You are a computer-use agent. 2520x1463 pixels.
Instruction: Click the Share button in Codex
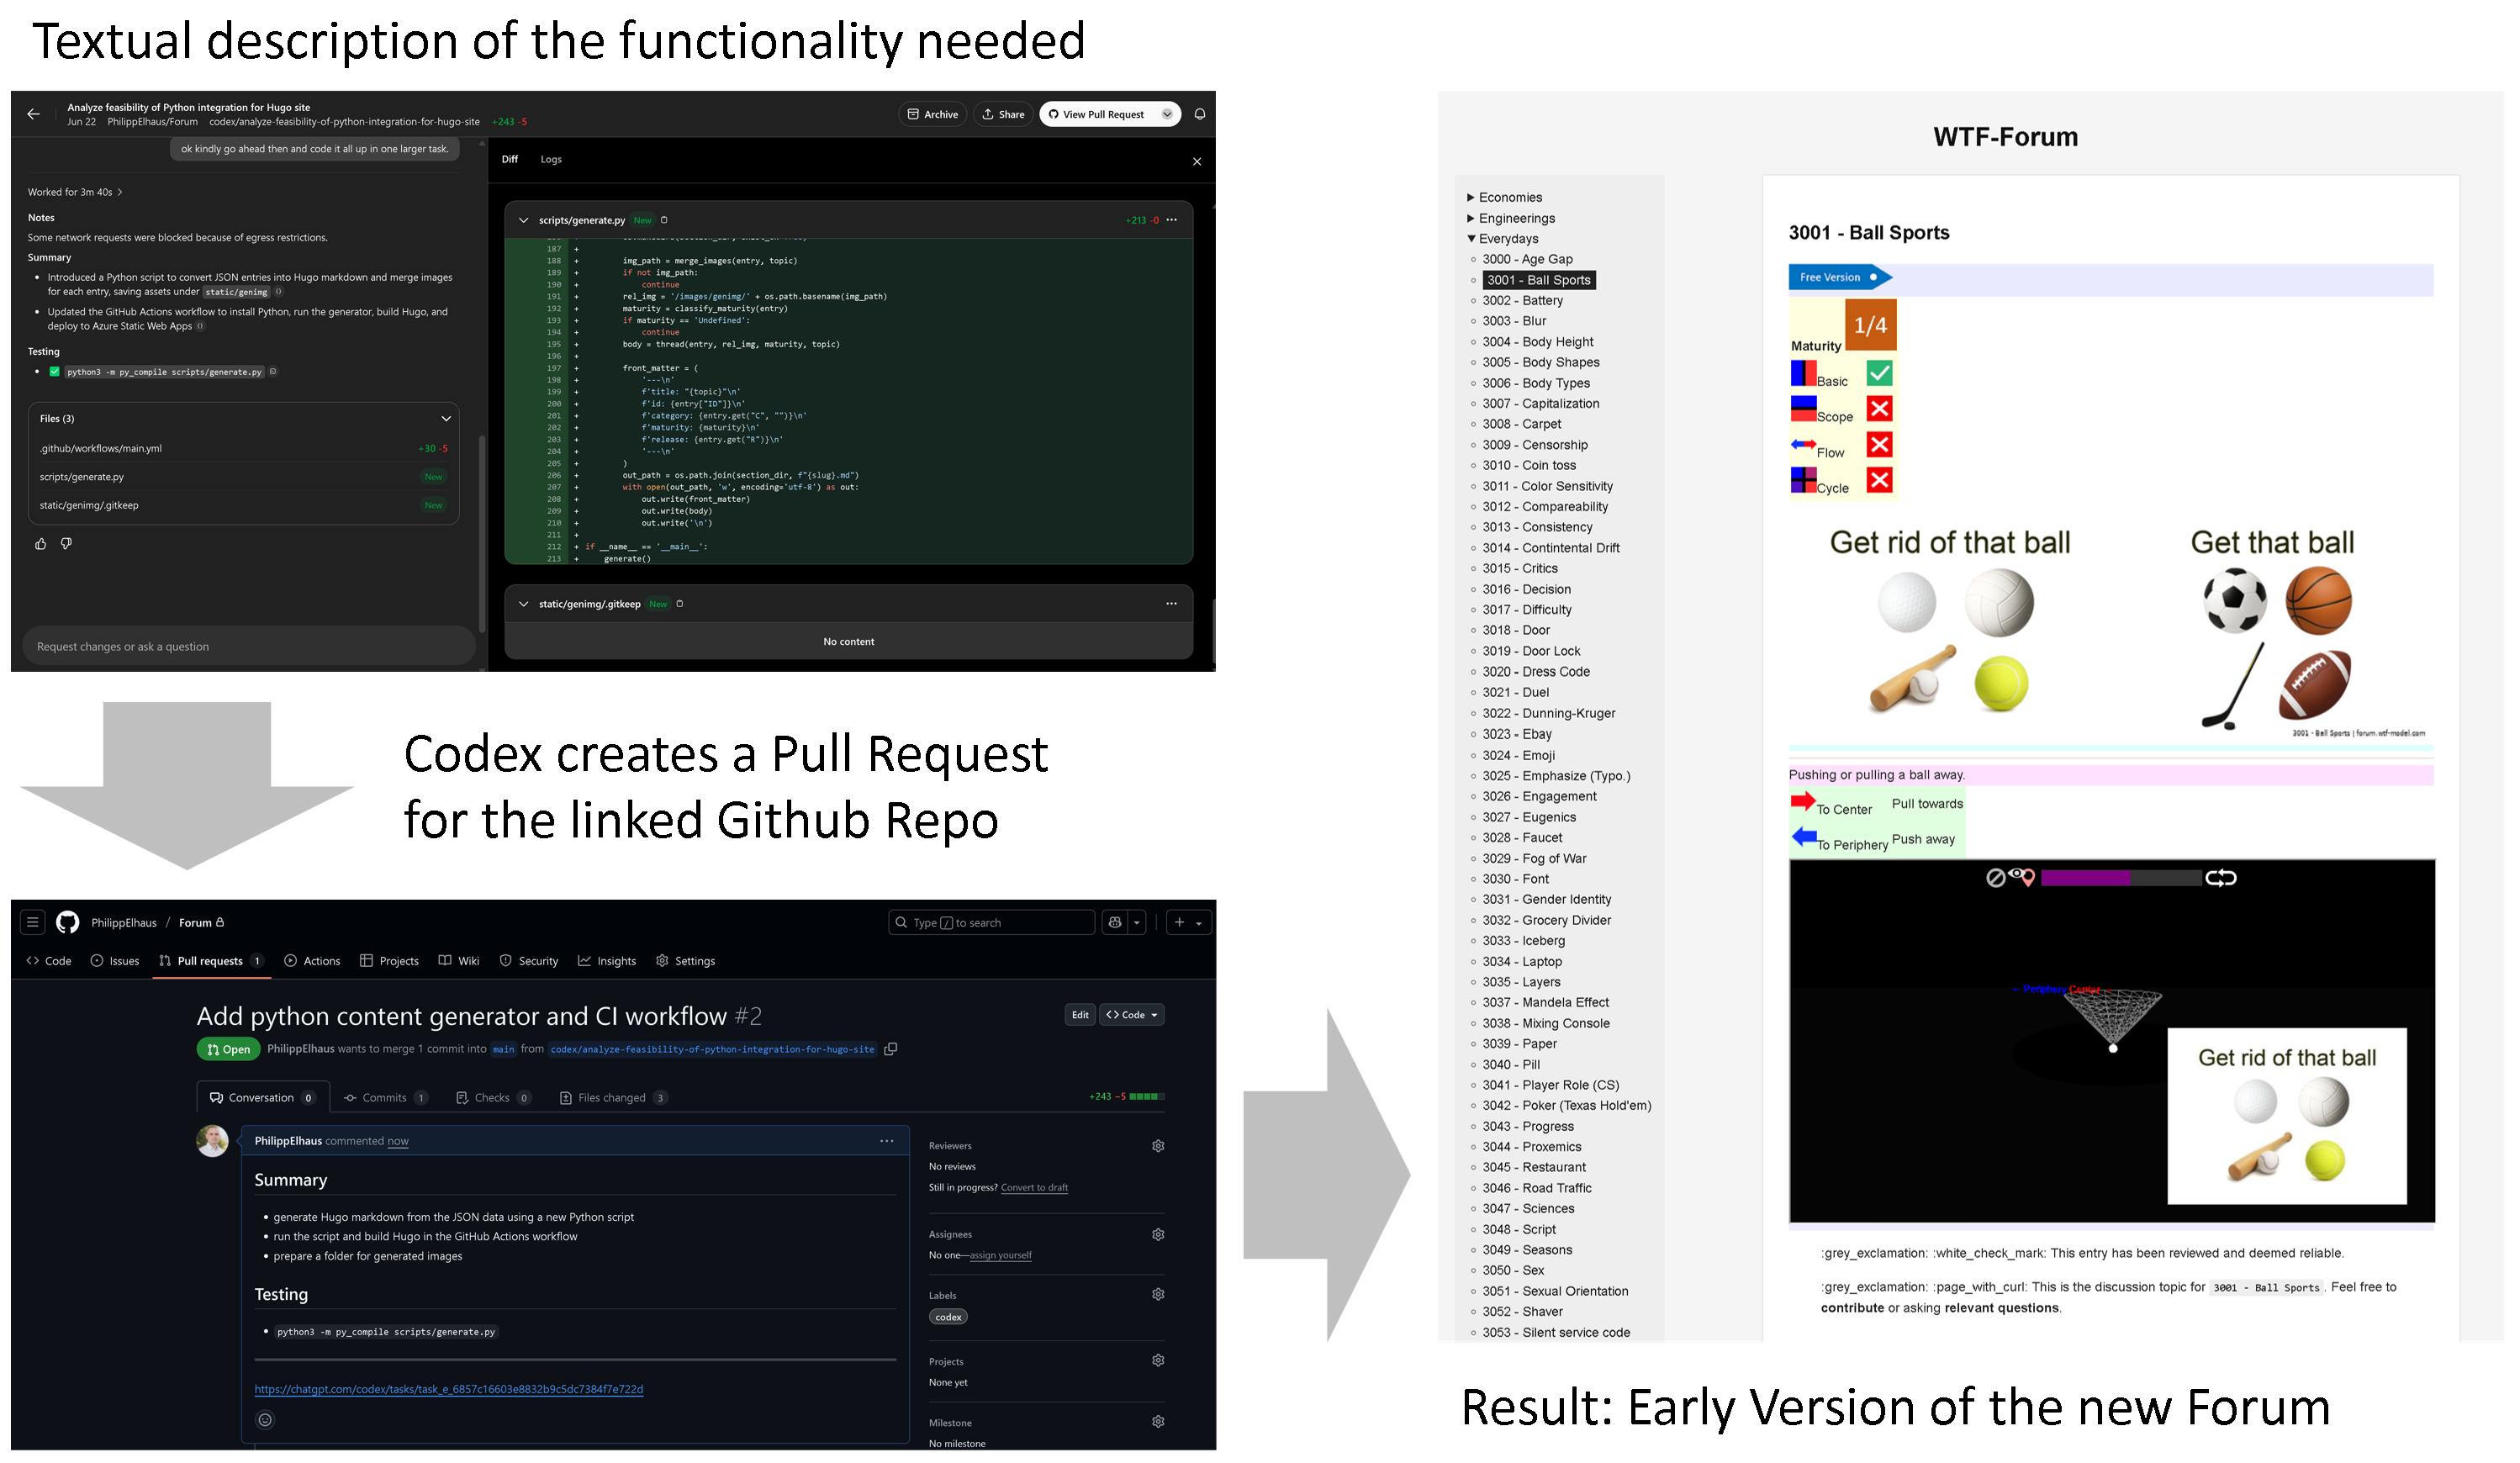click(1004, 114)
